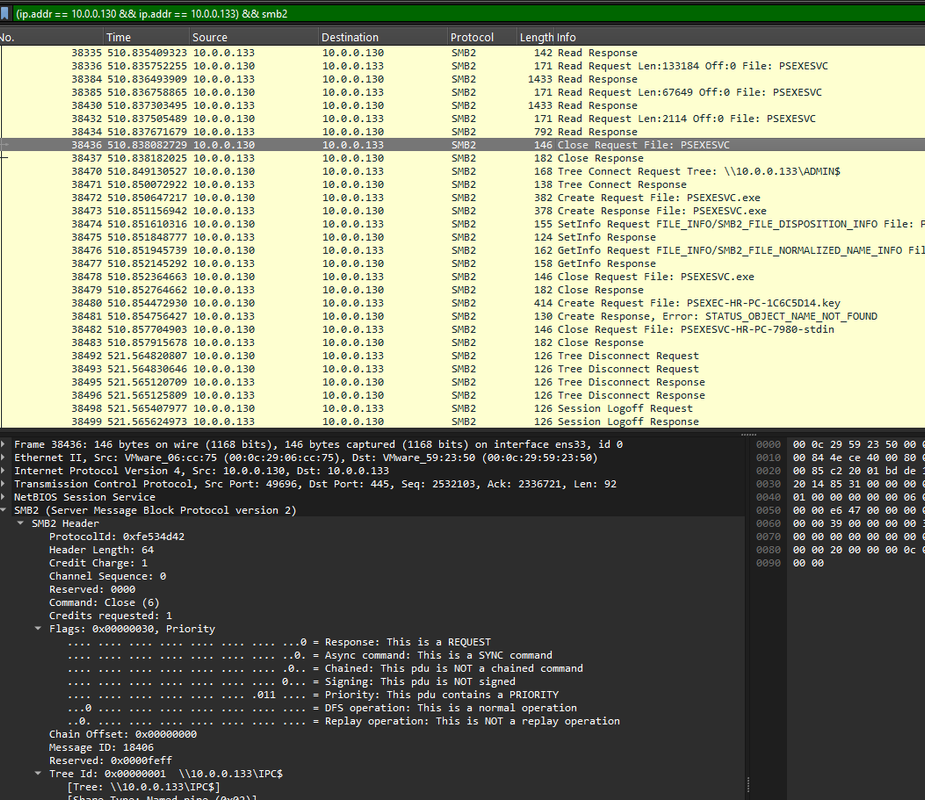Select packet 38470 Tree Connect Request ADMIN$
The width and height of the screenshot is (925, 800).
pyautogui.click(x=462, y=171)
